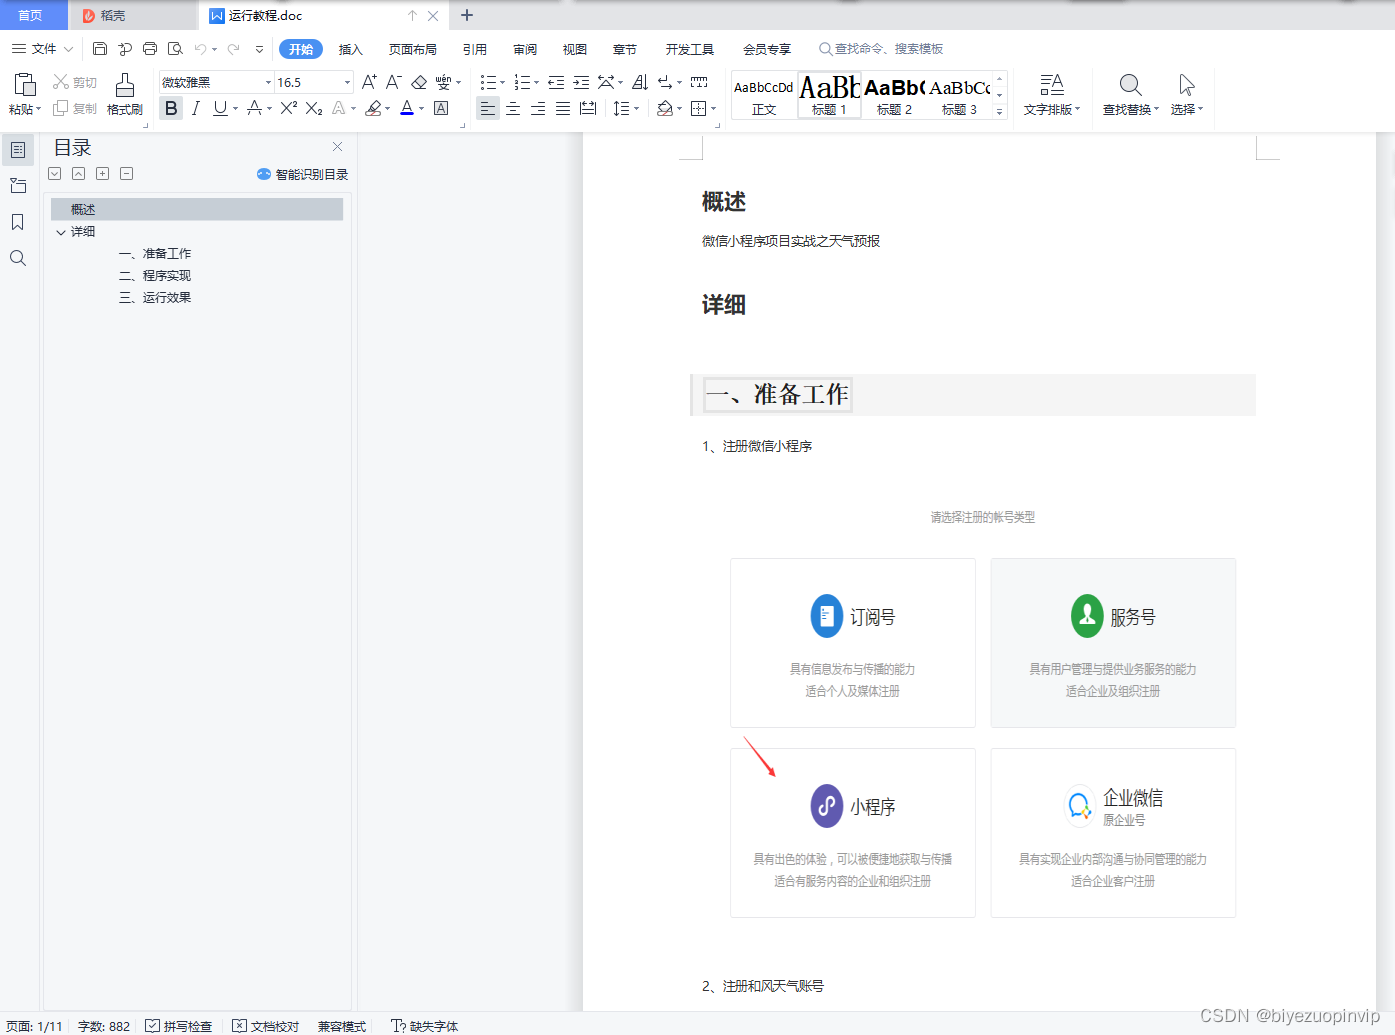The height and width of the screenshot is (1035, 1395).
Task: Toggle Underline formatting
Action: 220,108
